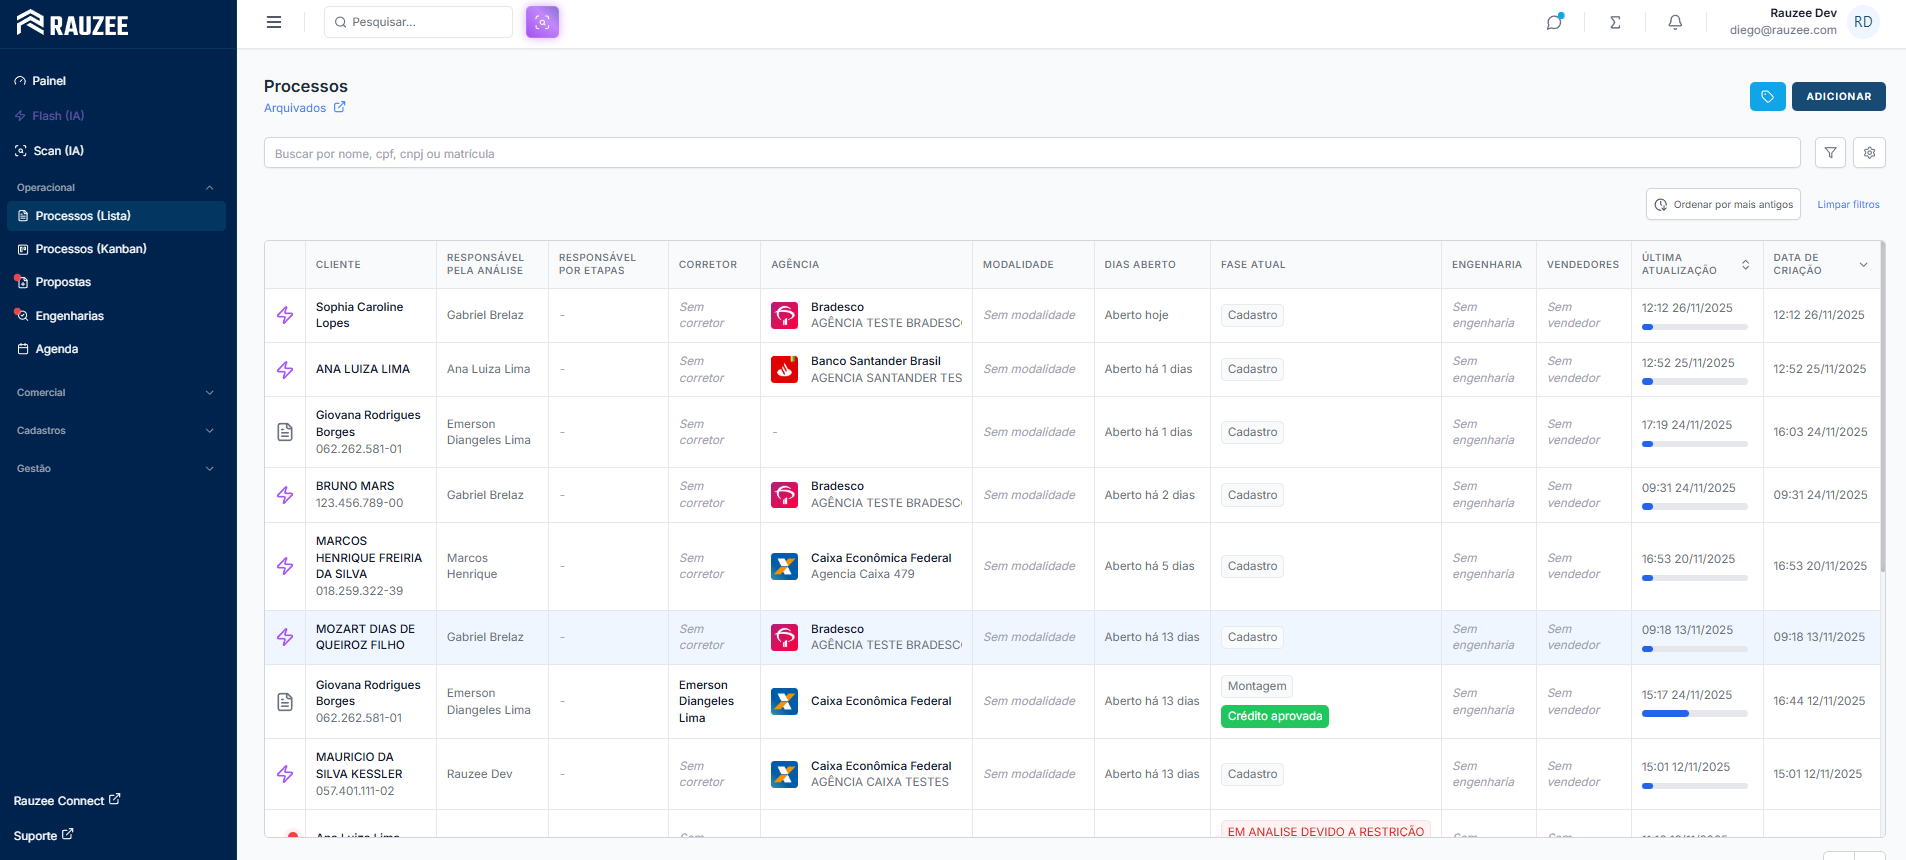1906x860 pixels.
Task: Open Propostas in the sidebar
Action: coord(63,282)
